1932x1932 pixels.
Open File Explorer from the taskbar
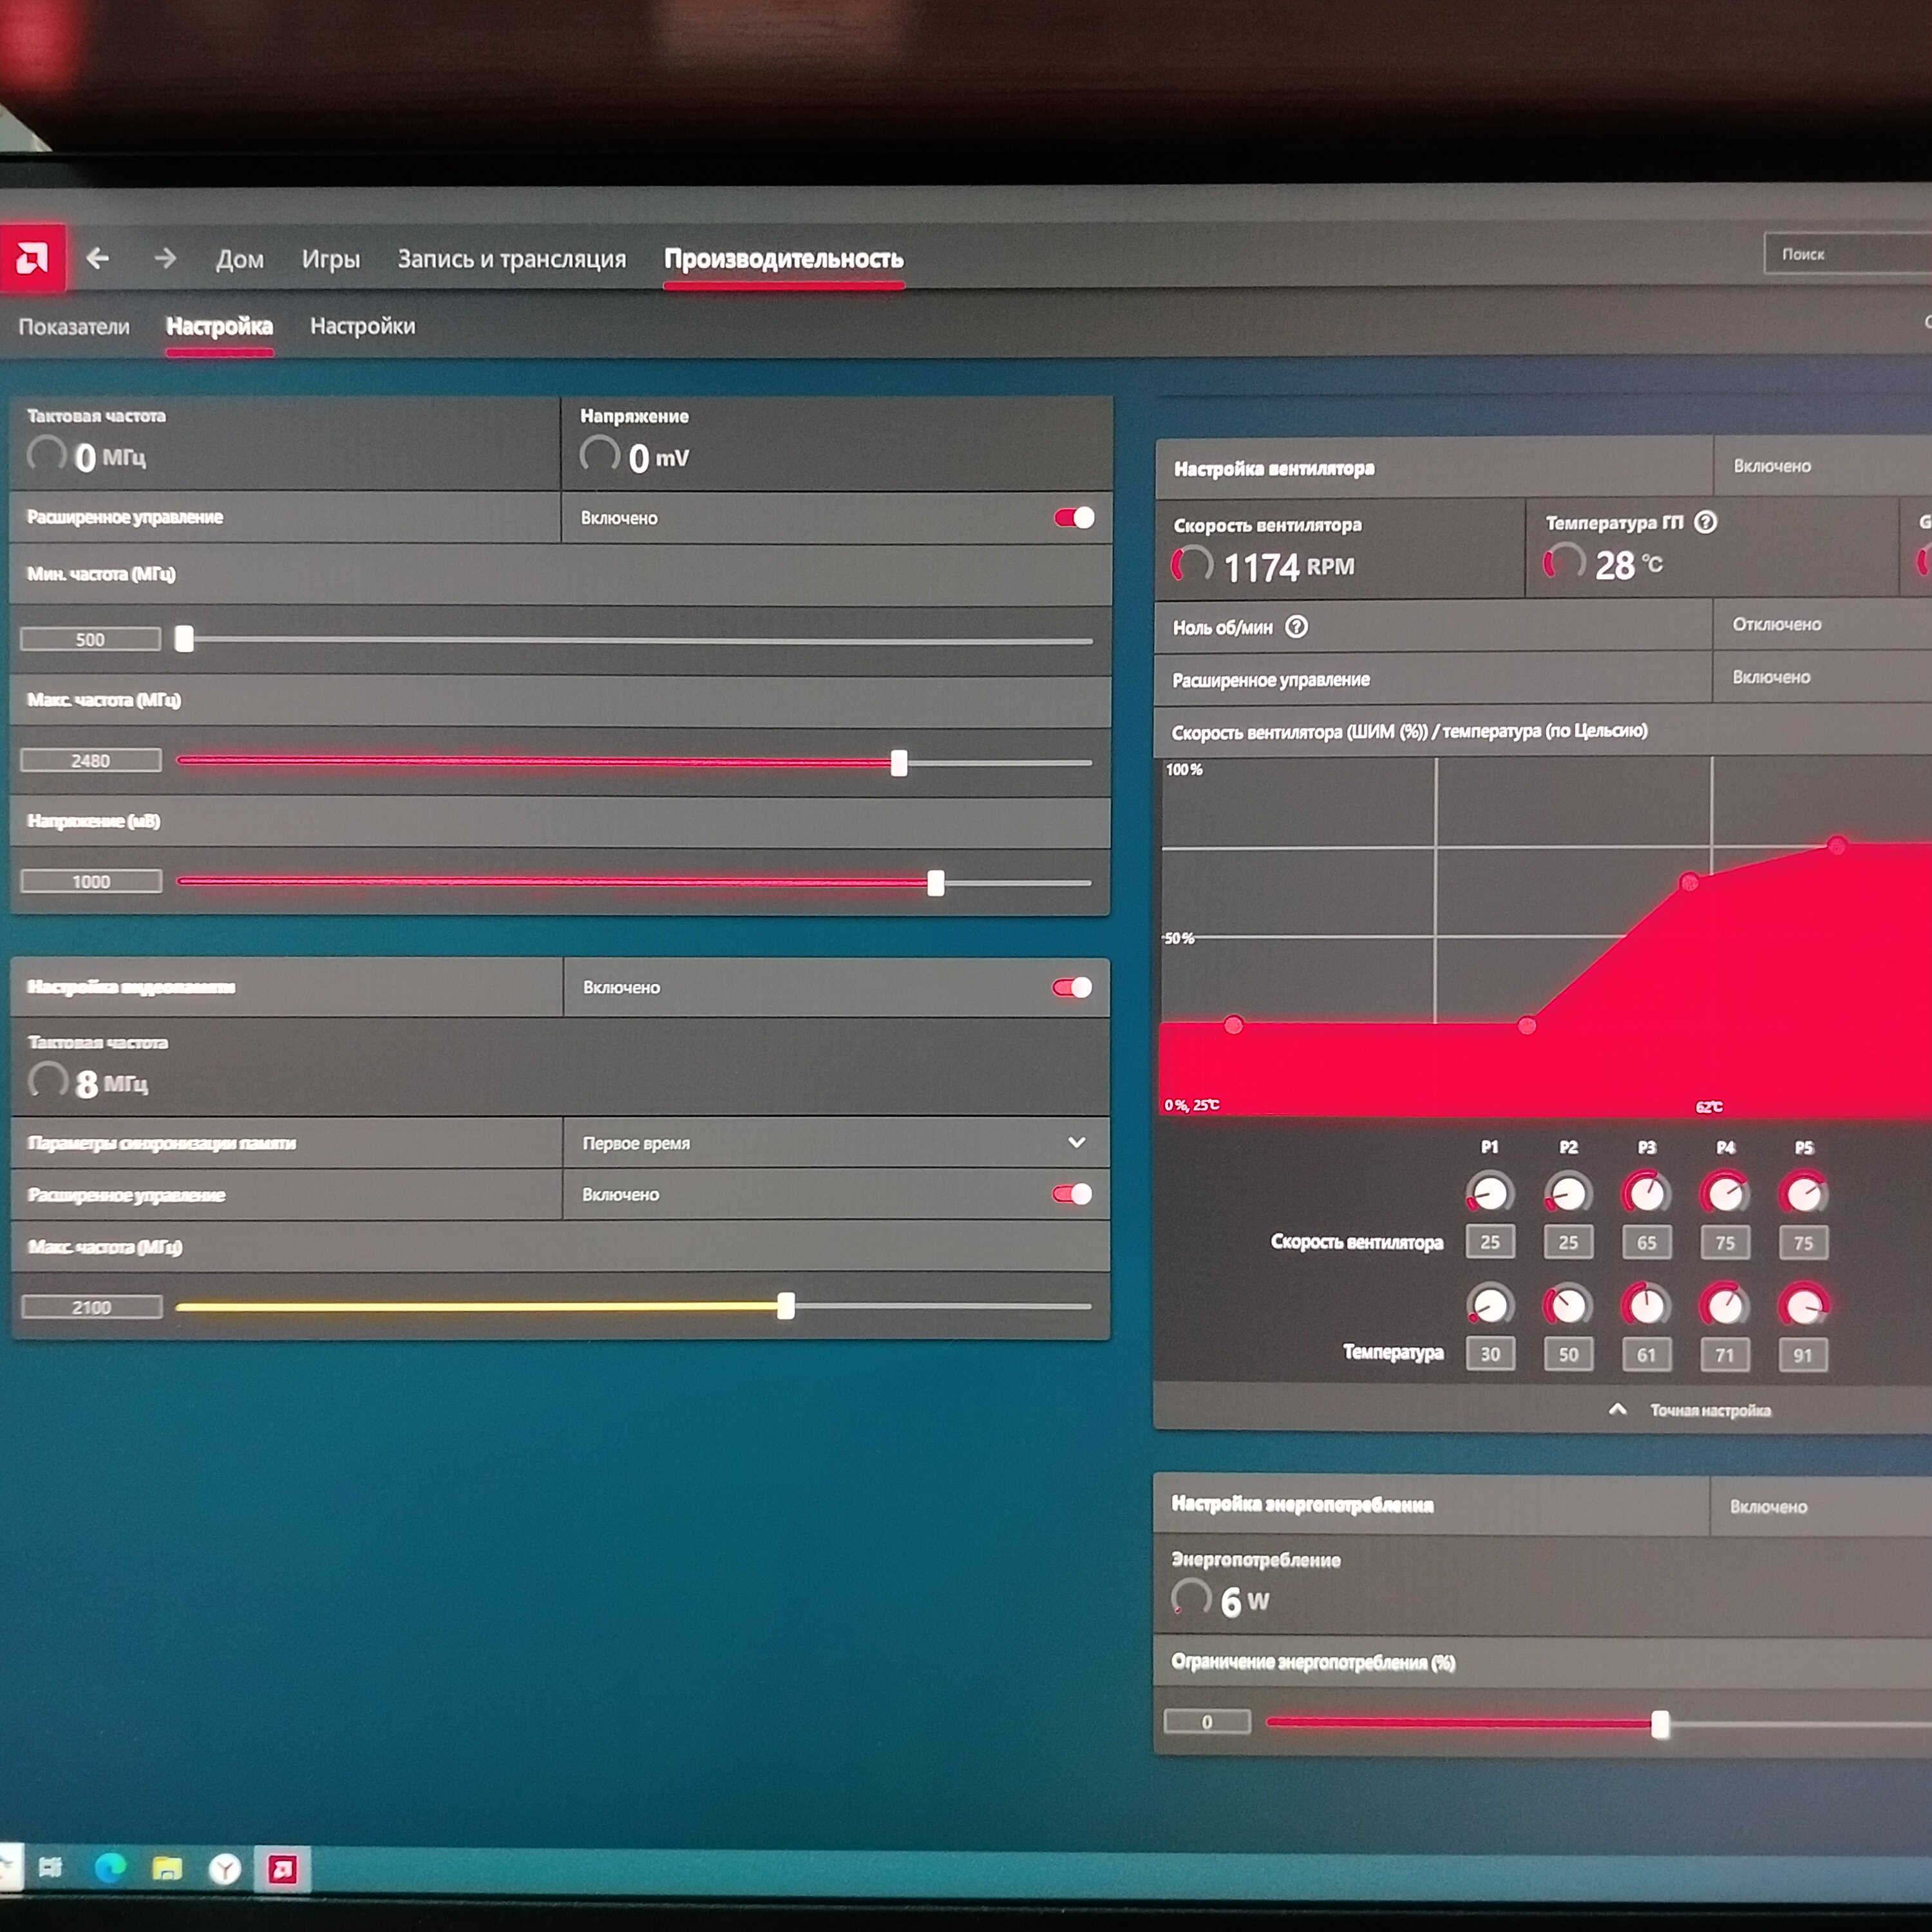[x=167, y=1868]
